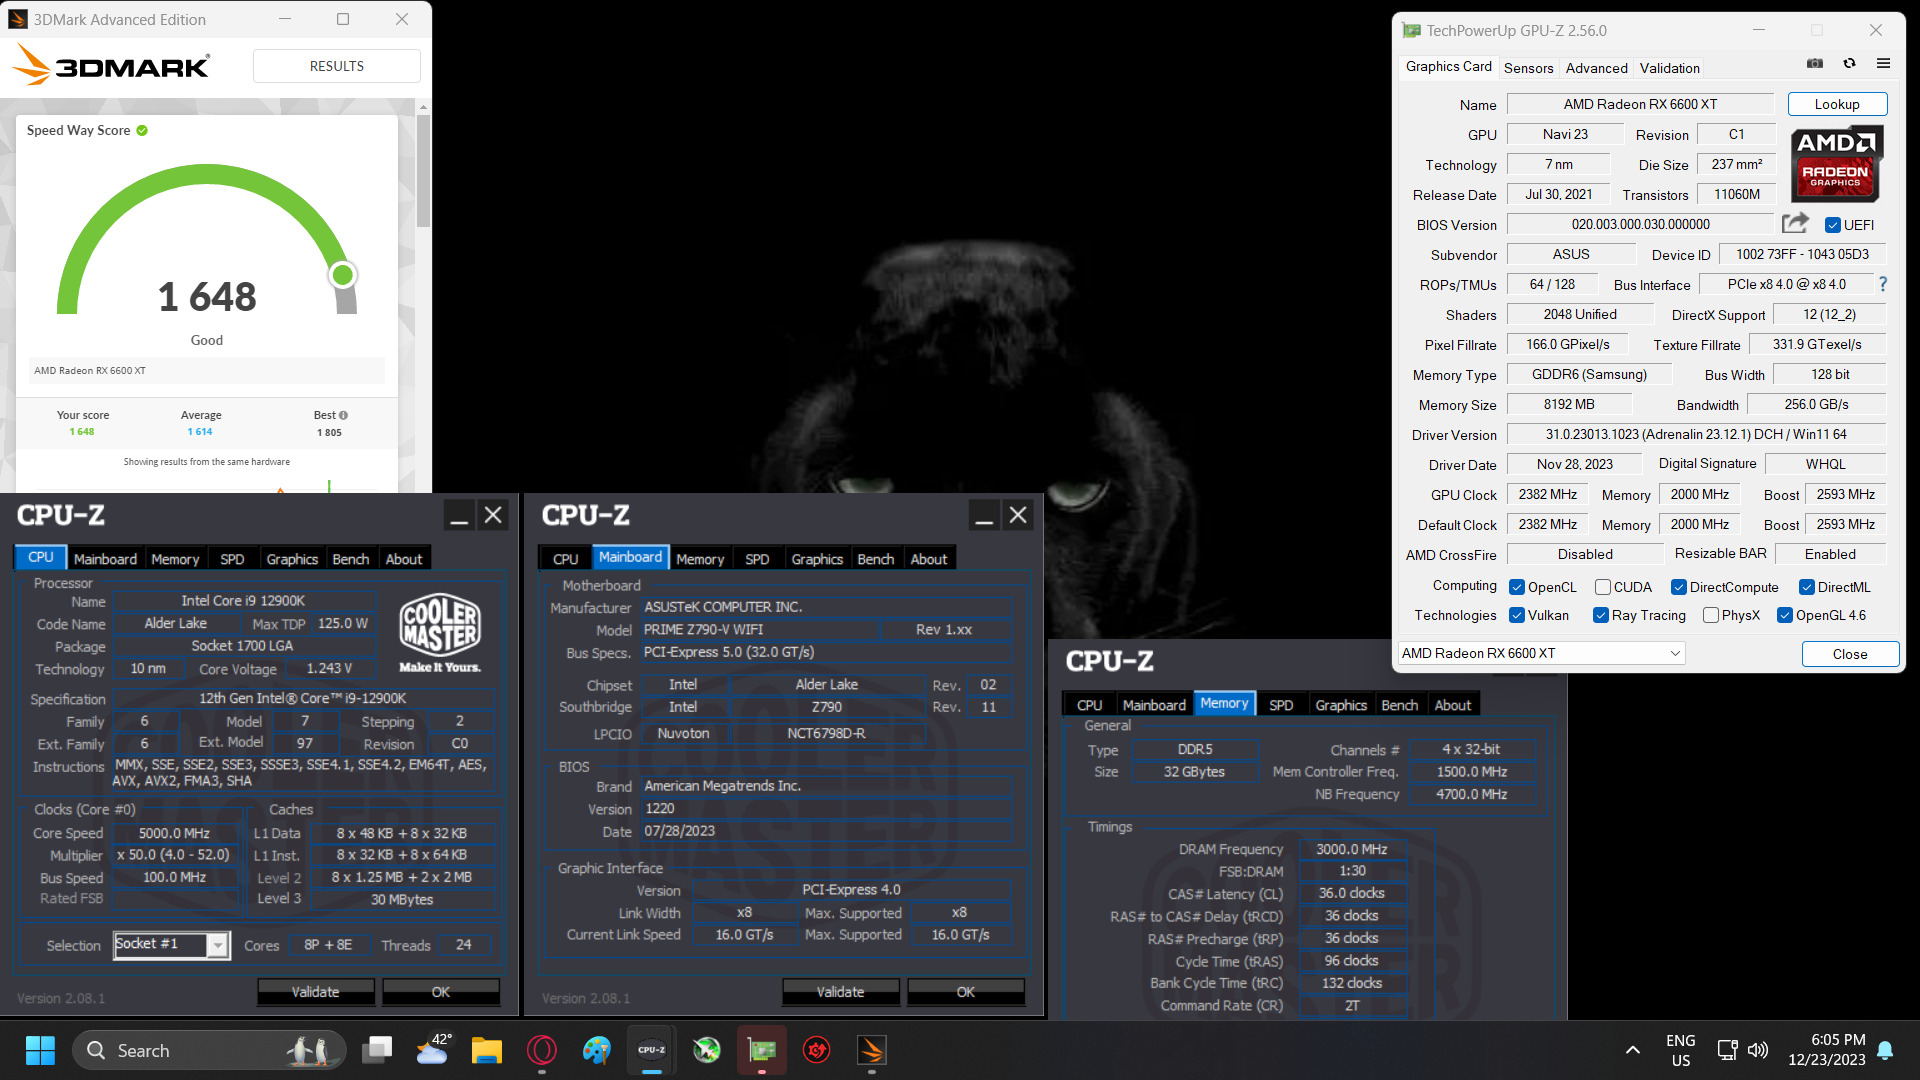Expand the GPU-Z graphics card selector dropdown

point(1541,653)
